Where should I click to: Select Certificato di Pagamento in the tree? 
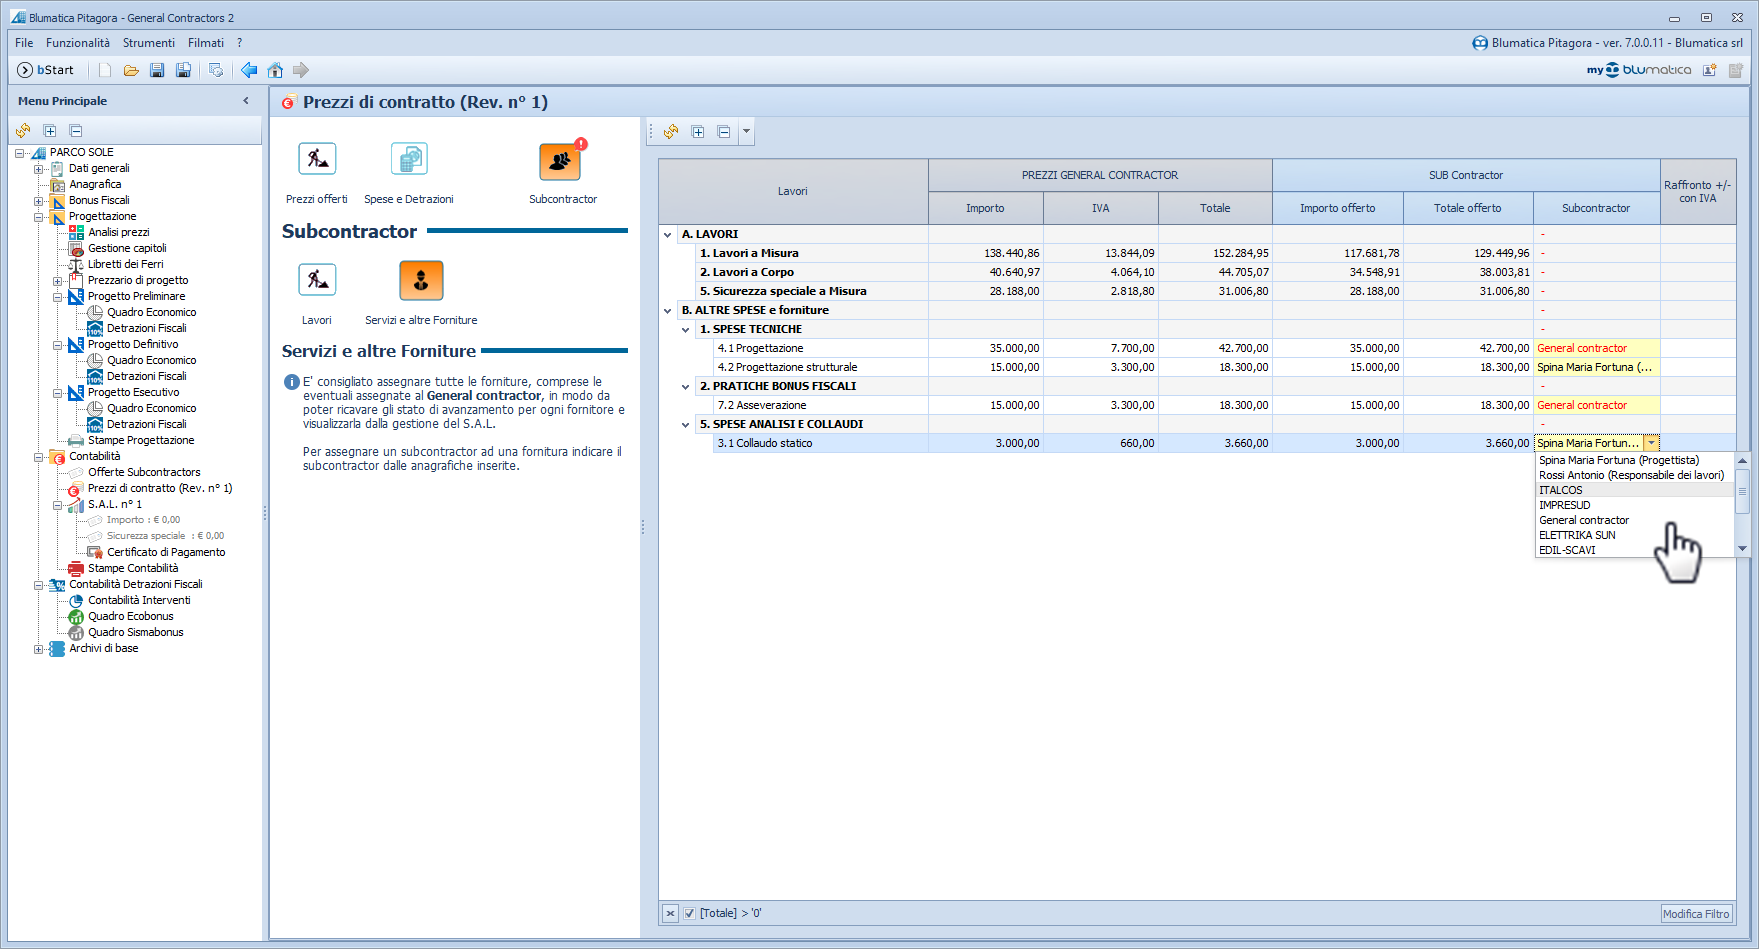coord(166,552)
